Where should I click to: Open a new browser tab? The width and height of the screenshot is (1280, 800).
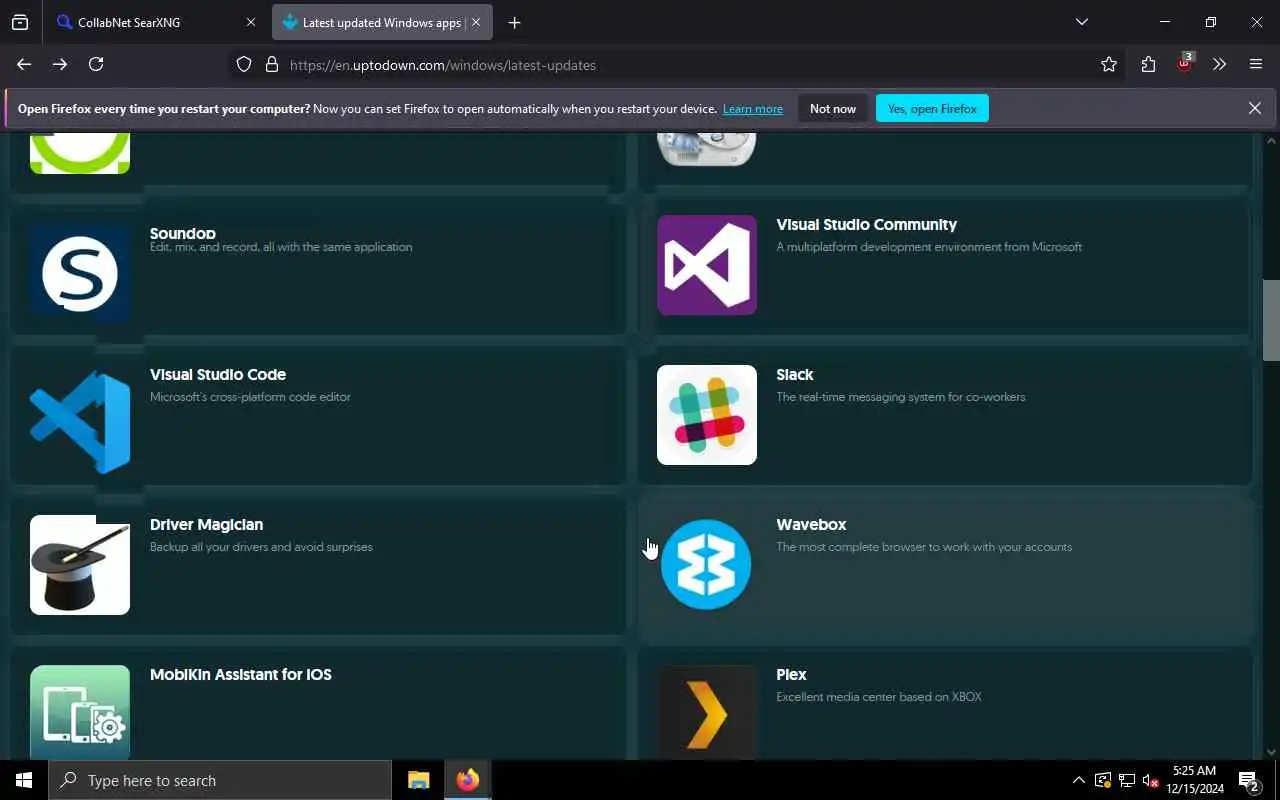(x=514, y=22)
